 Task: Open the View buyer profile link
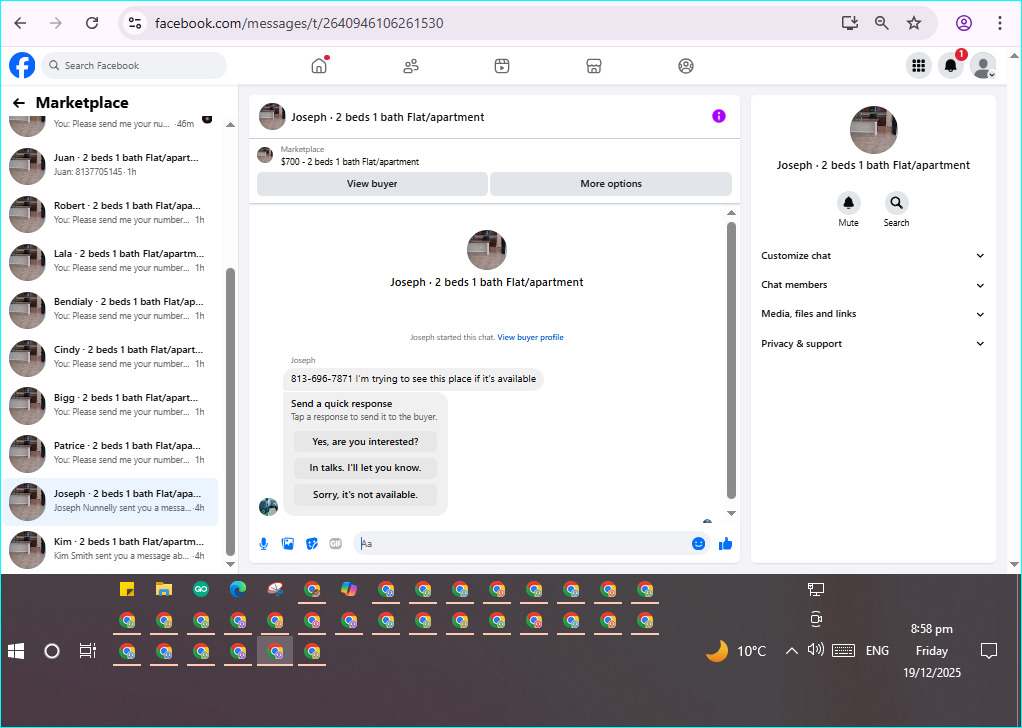point(531,337)
